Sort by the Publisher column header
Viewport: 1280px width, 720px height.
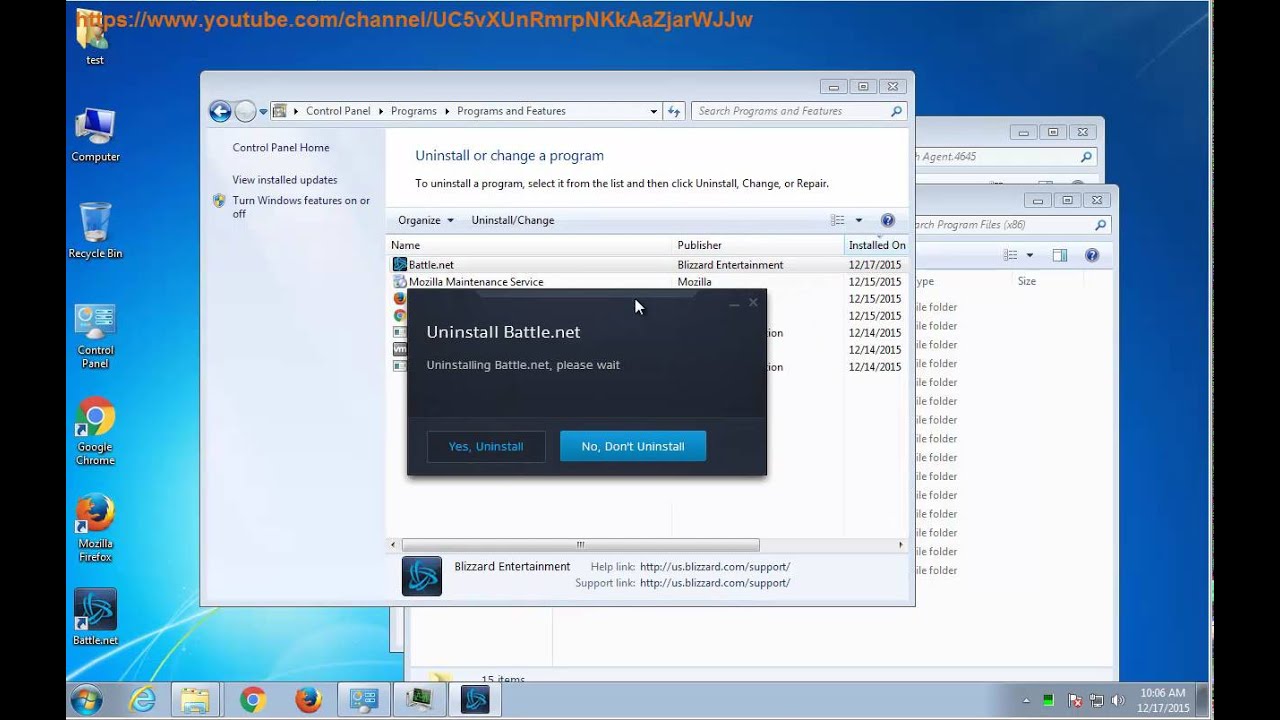tap(759, 245)
